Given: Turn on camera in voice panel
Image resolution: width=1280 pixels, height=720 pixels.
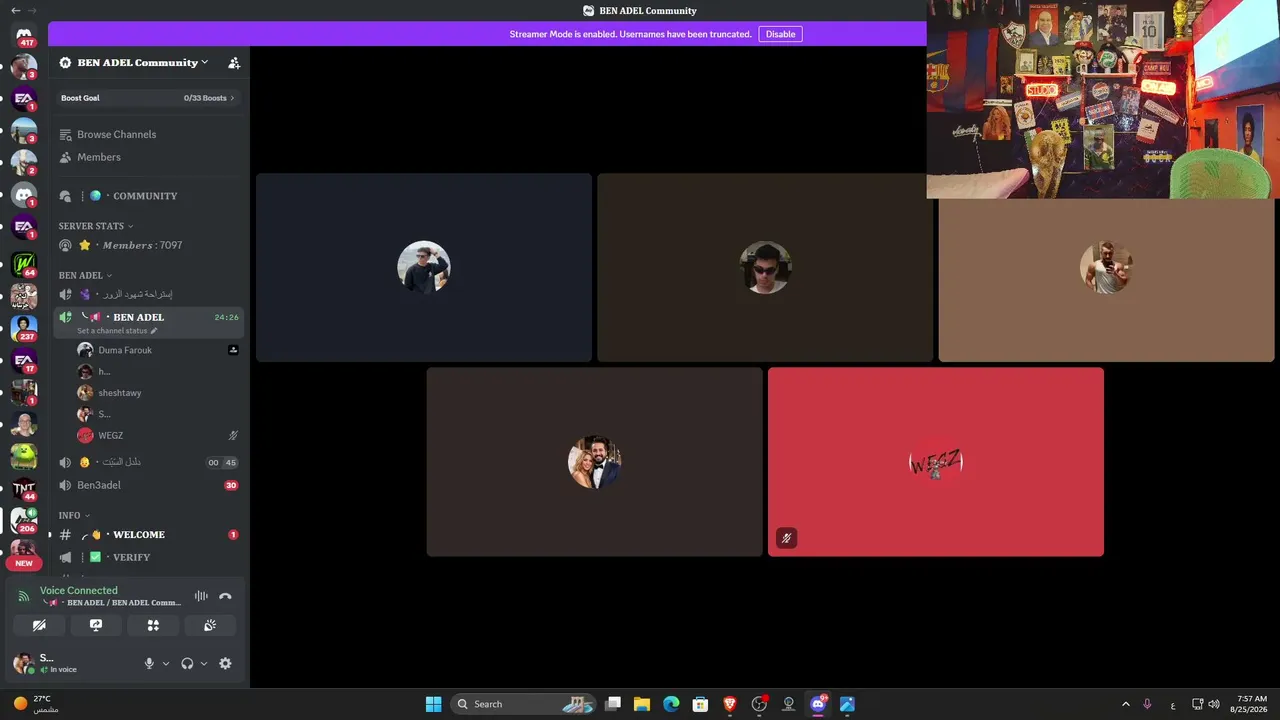Looking at the screenshot, I should click(39, 625).
